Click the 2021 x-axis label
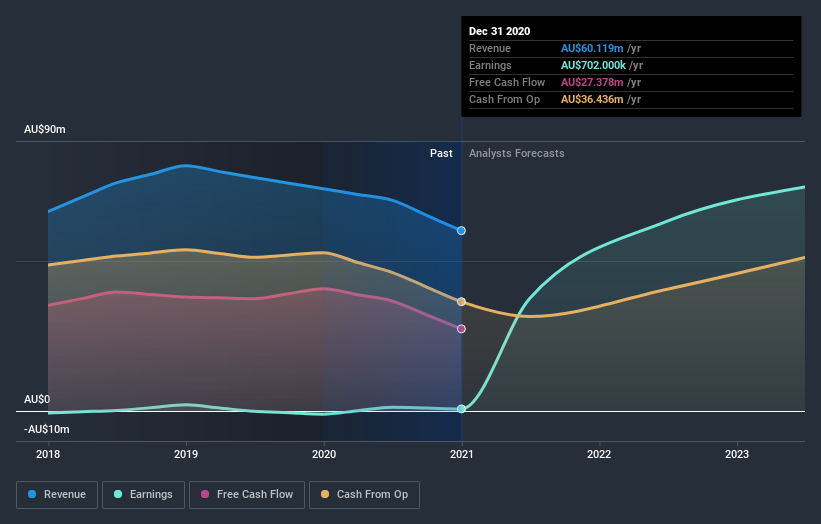Image resolution: width=821 pixels, height=524 pixels. coord(462,454)
